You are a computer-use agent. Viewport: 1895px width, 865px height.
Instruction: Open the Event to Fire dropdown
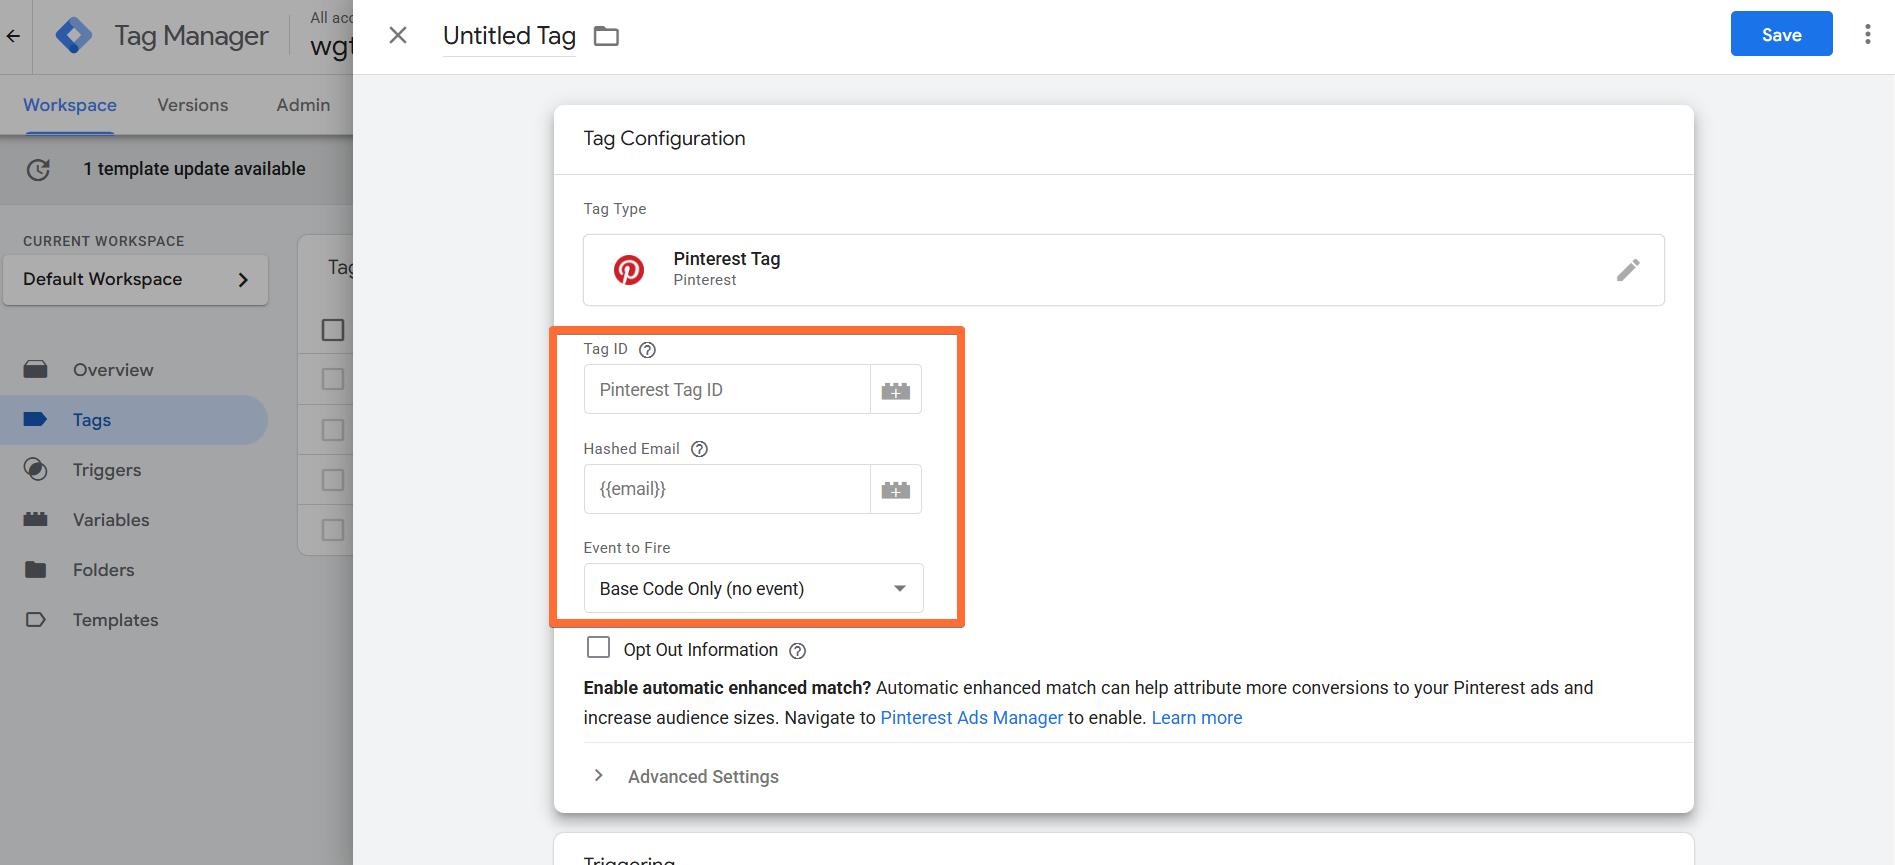pyautogui.click(x=753, y=589)
